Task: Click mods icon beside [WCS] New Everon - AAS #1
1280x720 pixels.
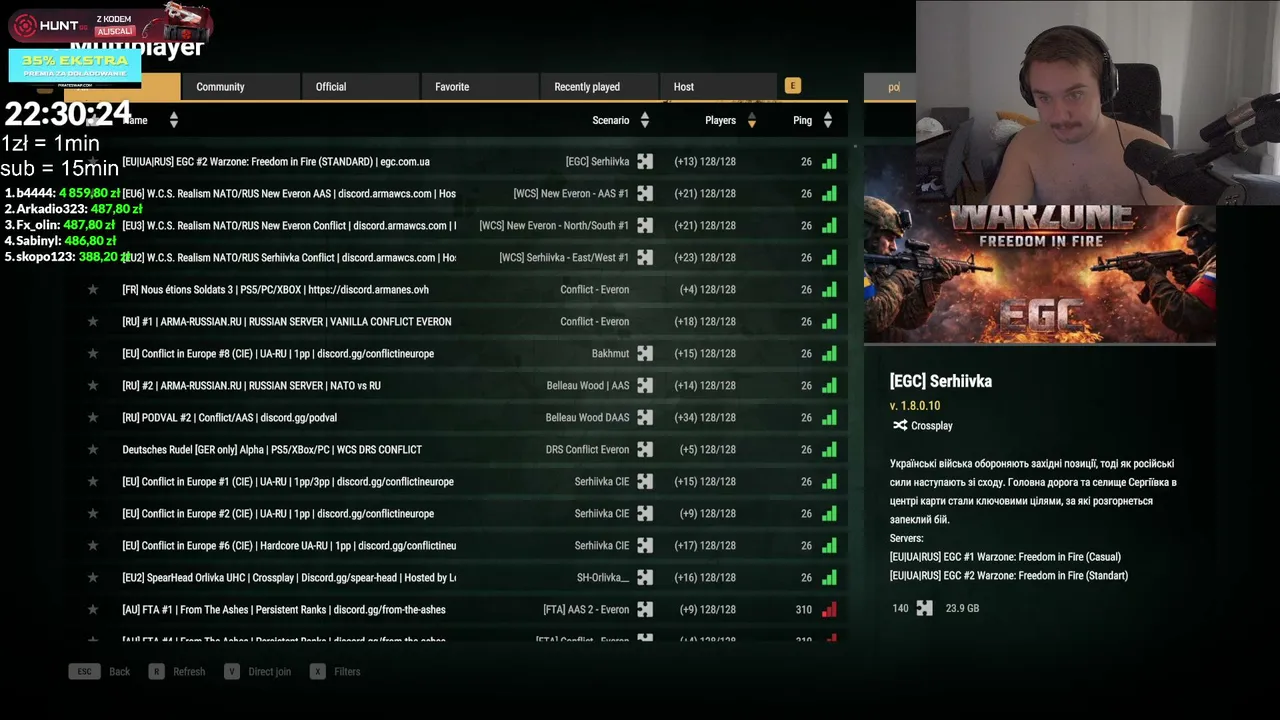Action: pyautogui.click(x=645, y=194)
